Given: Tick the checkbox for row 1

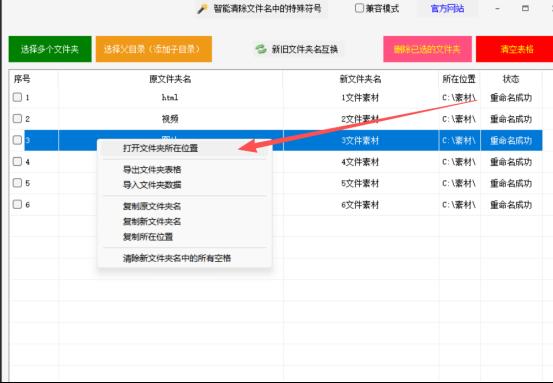Looking at the screenshot, I should 17,97.
